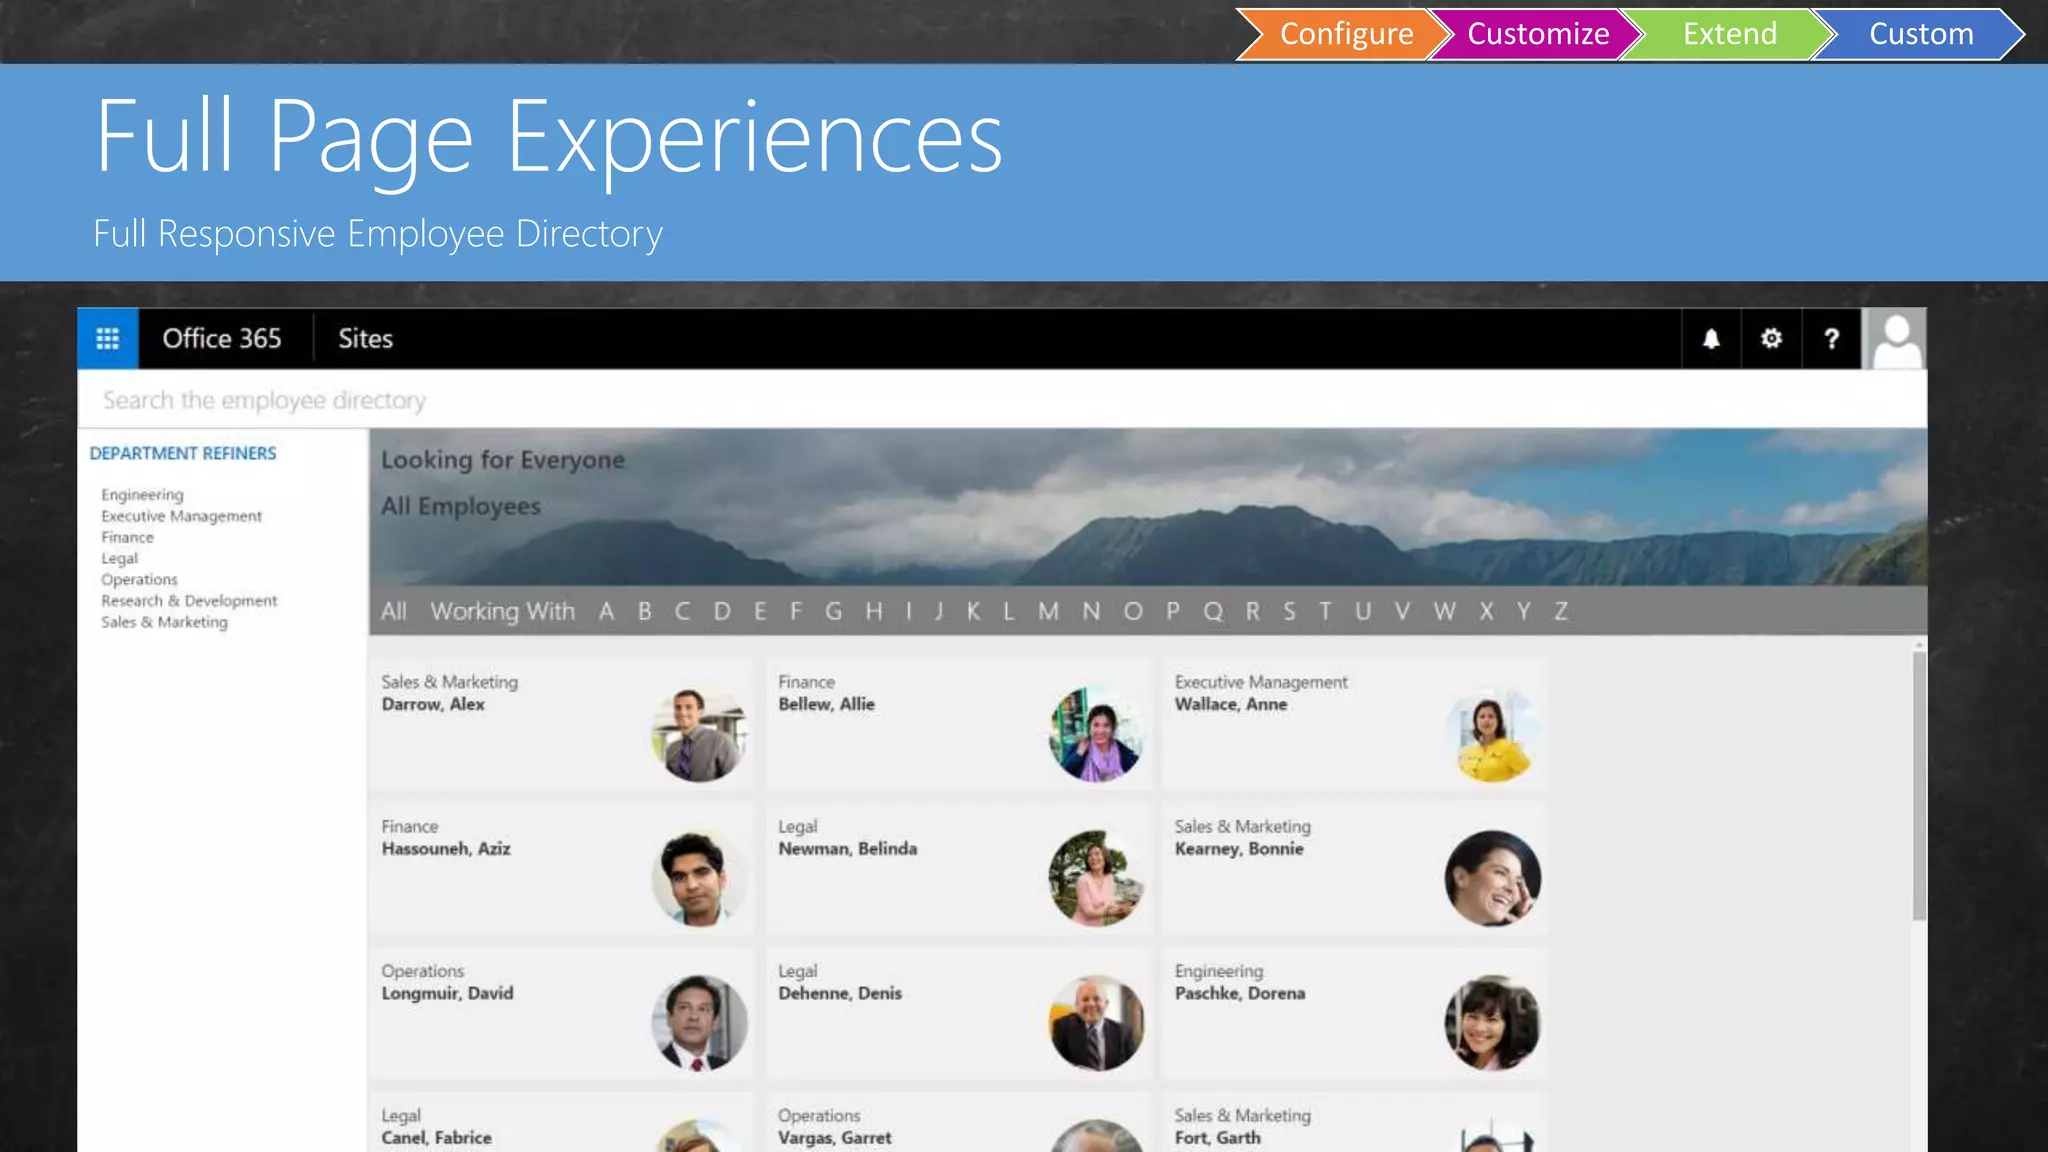
Task: Filter by Operations department refiner
Action: (139, 579)
